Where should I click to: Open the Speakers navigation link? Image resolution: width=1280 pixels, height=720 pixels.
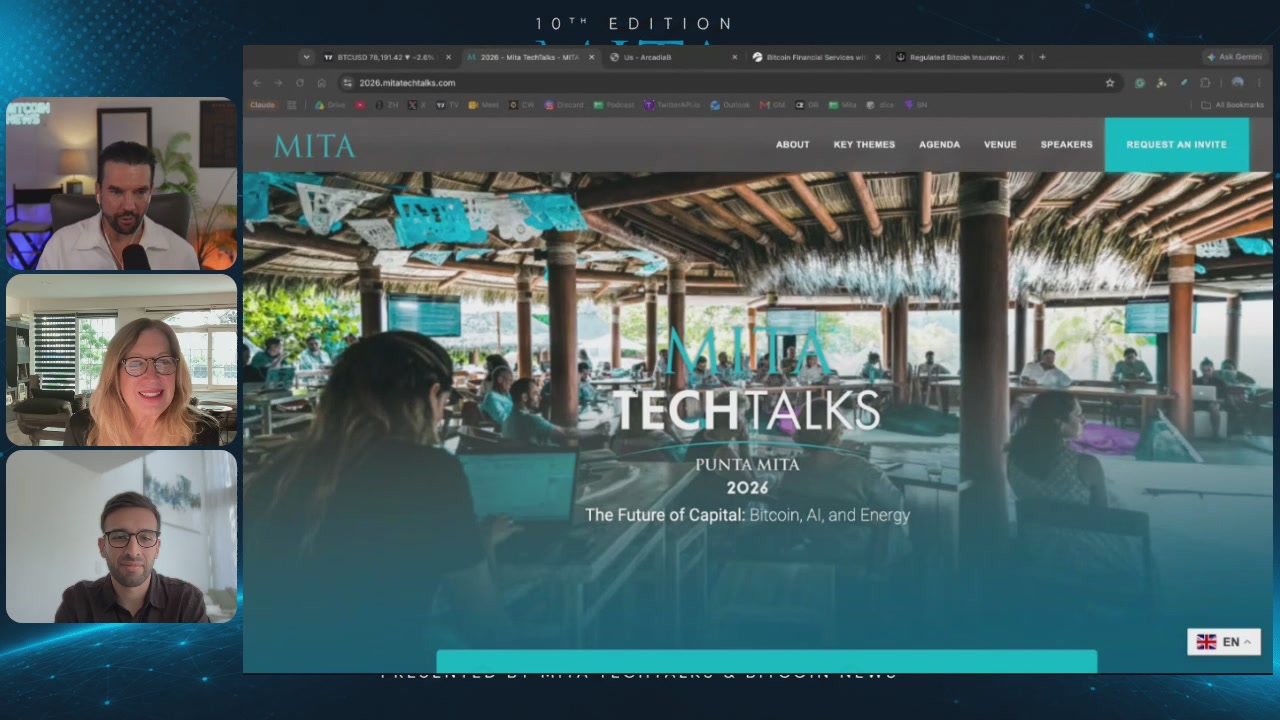(x=1066, y=145)
